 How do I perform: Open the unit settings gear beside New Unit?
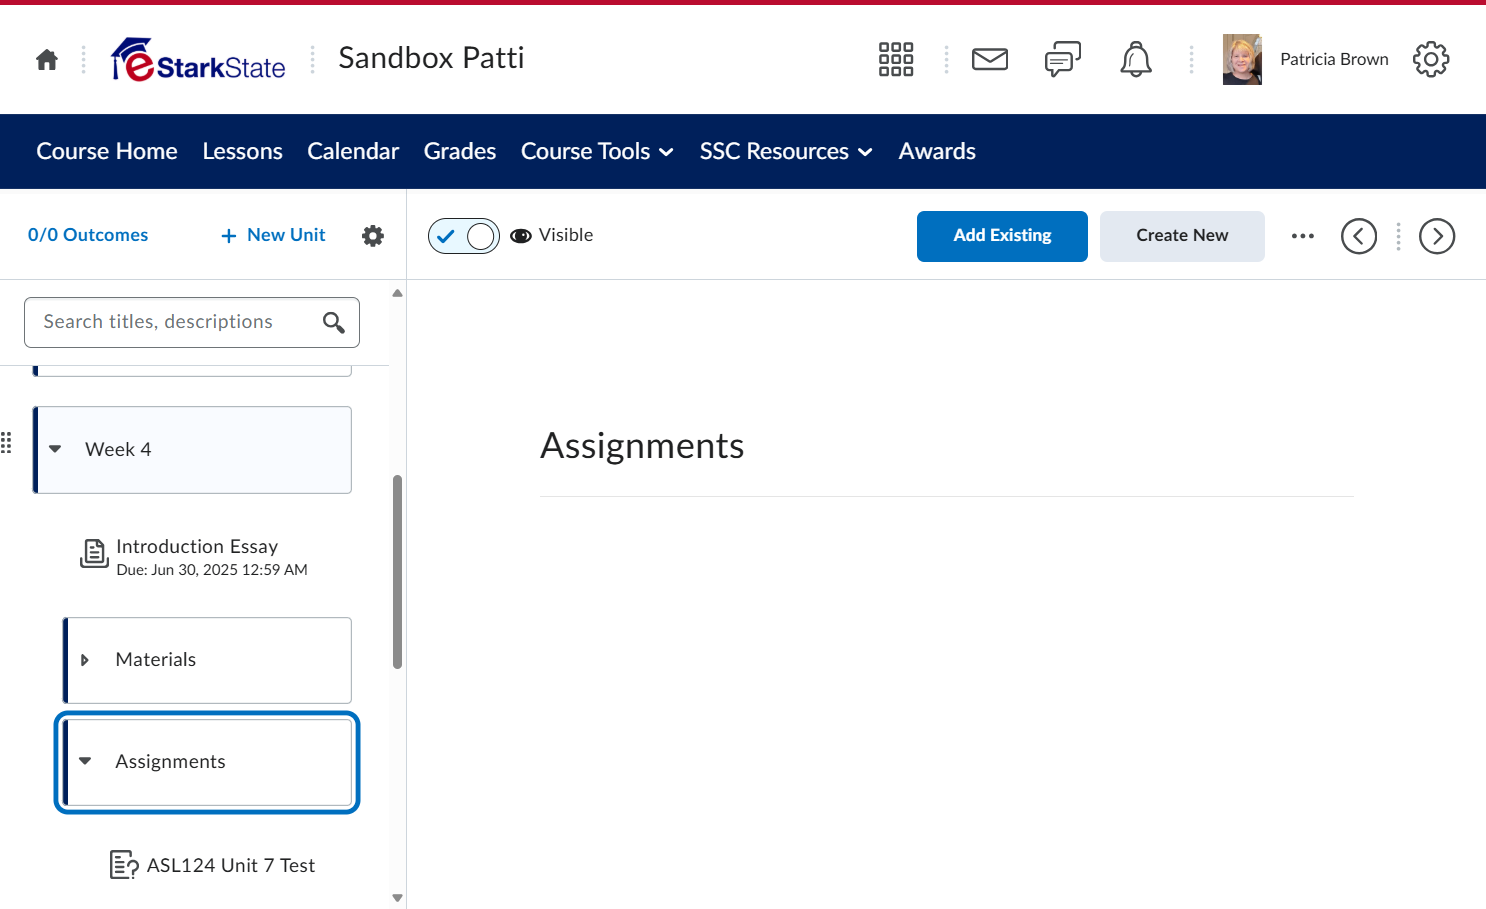[373, 236]
